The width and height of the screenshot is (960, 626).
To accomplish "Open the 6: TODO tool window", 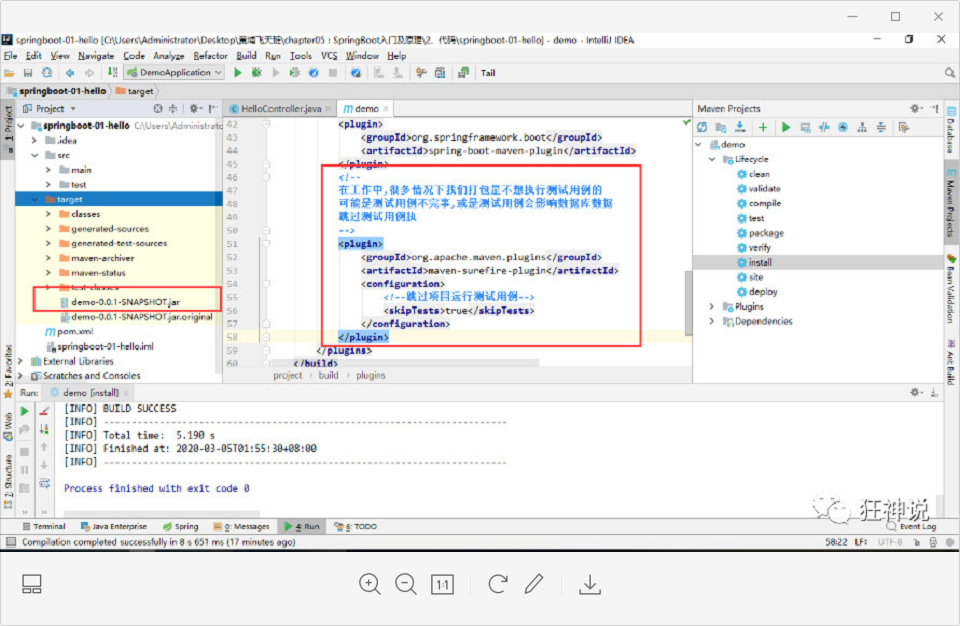I will click(356, 526).
